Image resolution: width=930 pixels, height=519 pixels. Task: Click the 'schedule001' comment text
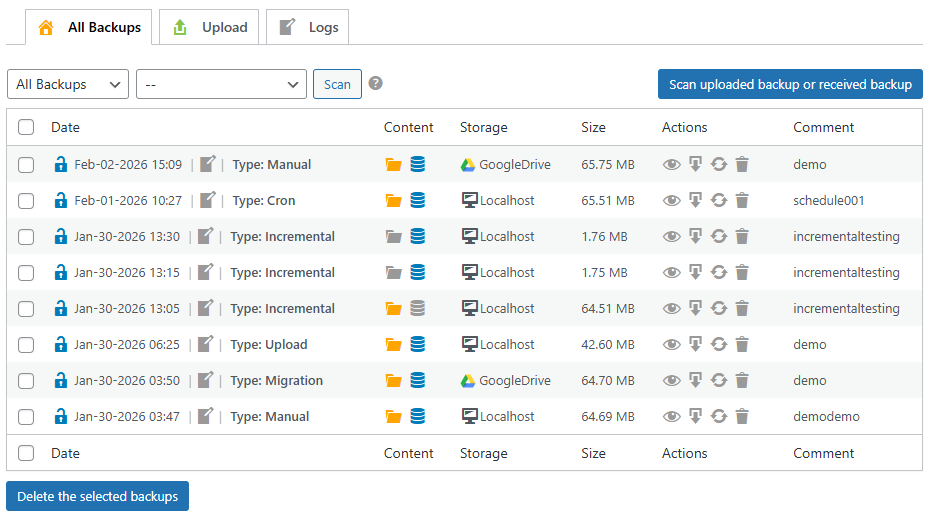[829, 200]
